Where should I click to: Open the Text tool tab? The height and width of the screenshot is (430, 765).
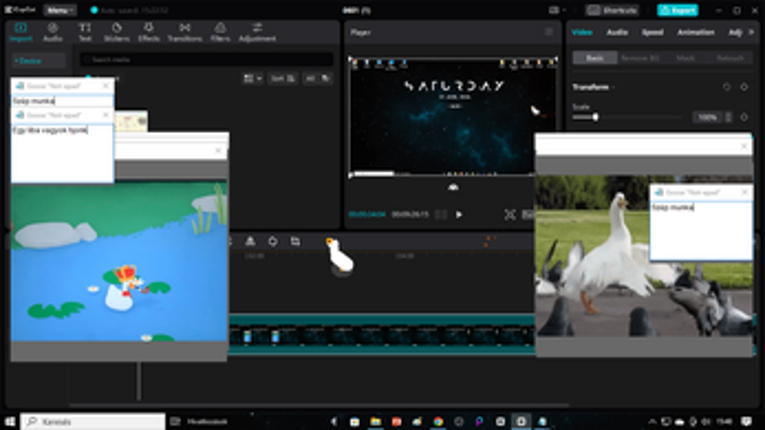click(85, 32)
